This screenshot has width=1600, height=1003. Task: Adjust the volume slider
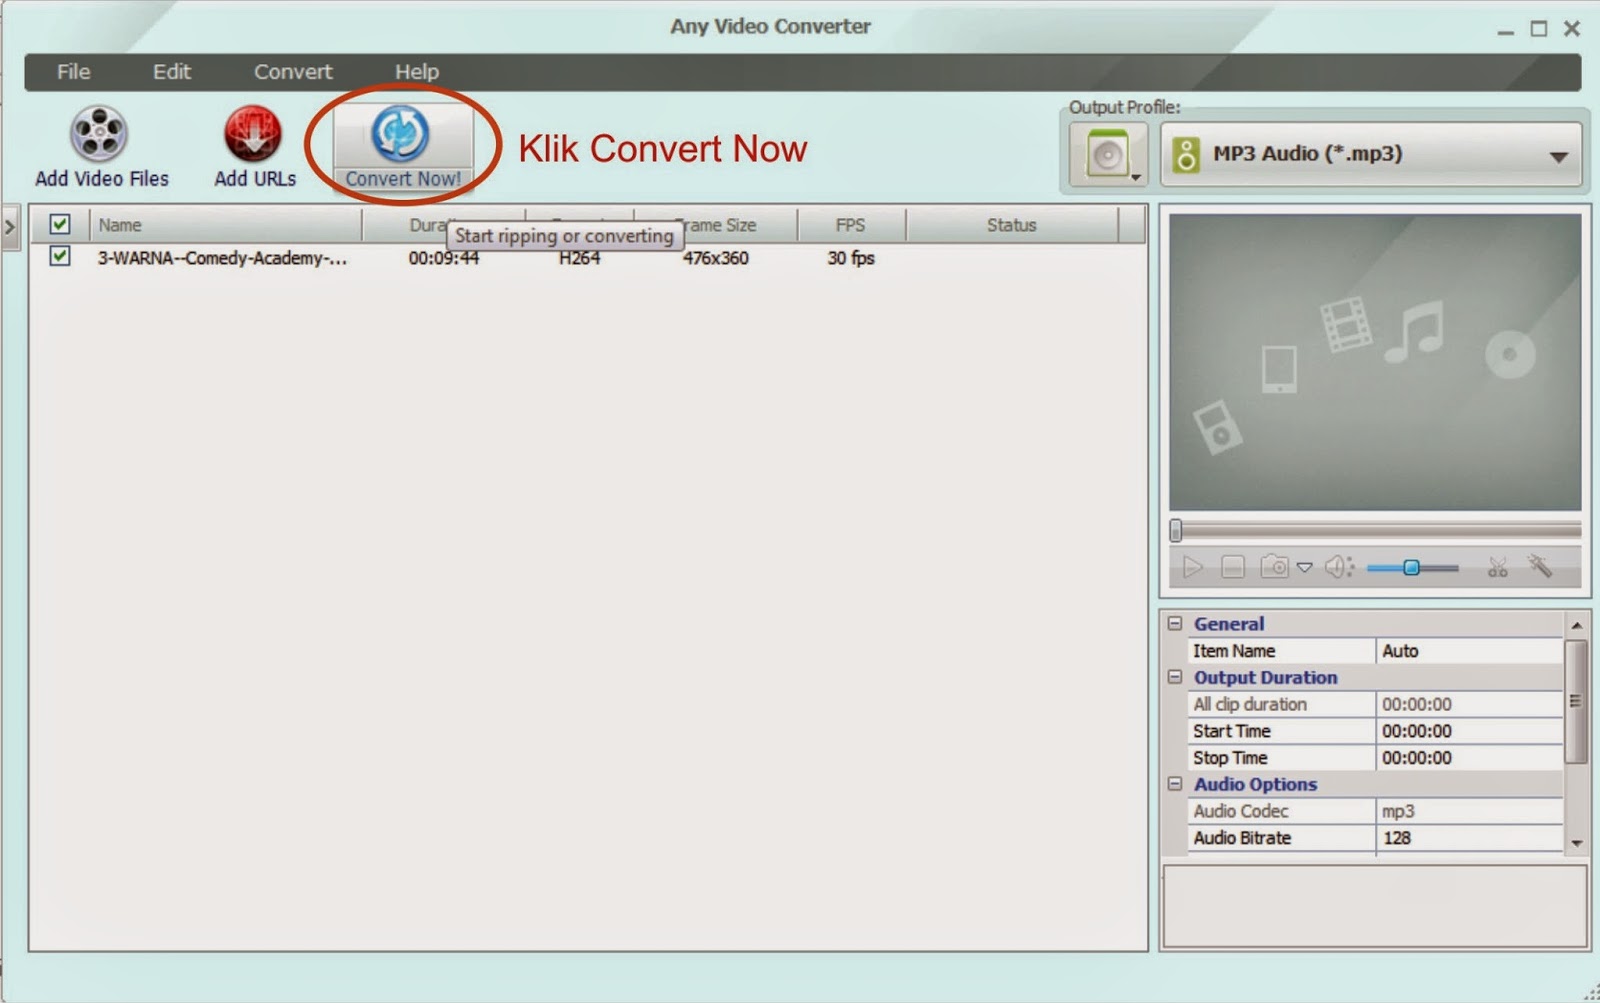pyautogui.click(x=1413, y=566)
